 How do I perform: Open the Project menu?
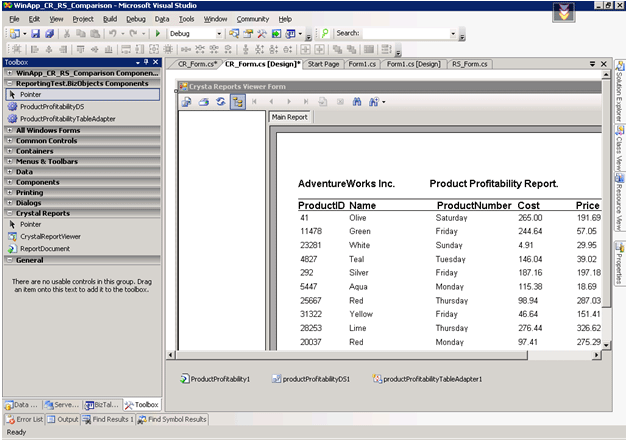83,19
